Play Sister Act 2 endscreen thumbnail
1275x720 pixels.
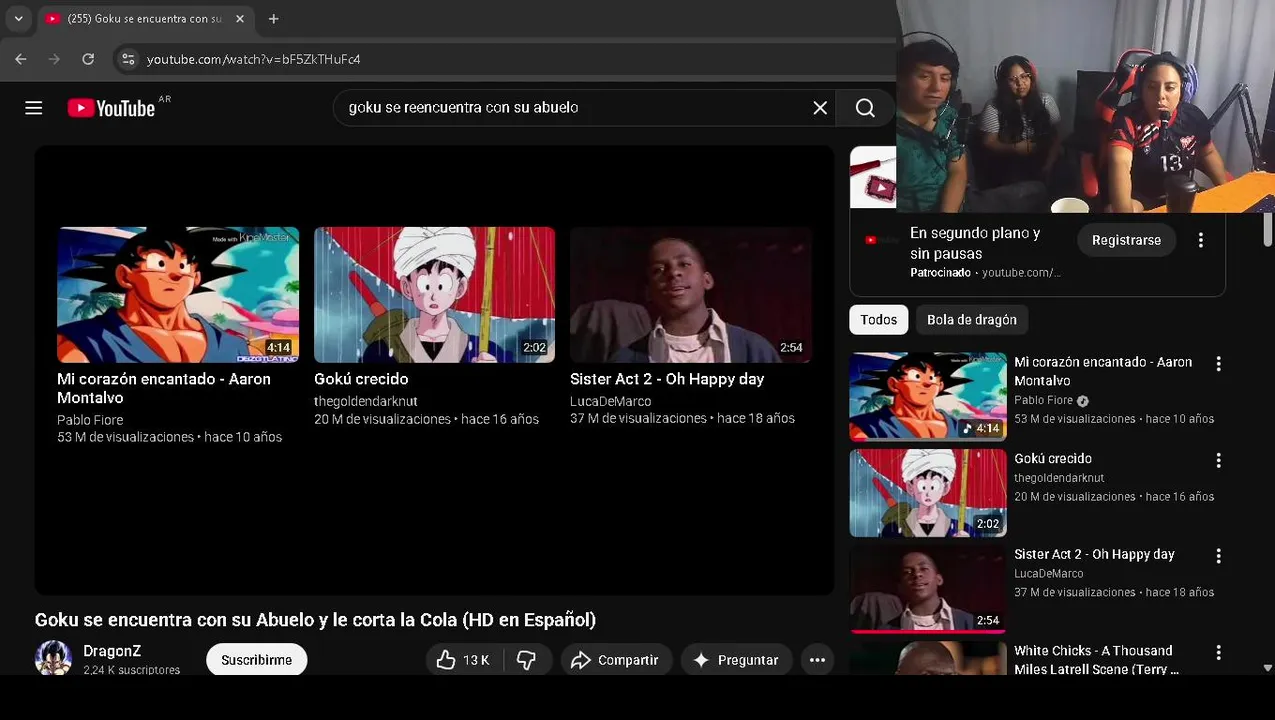point(690,295)
